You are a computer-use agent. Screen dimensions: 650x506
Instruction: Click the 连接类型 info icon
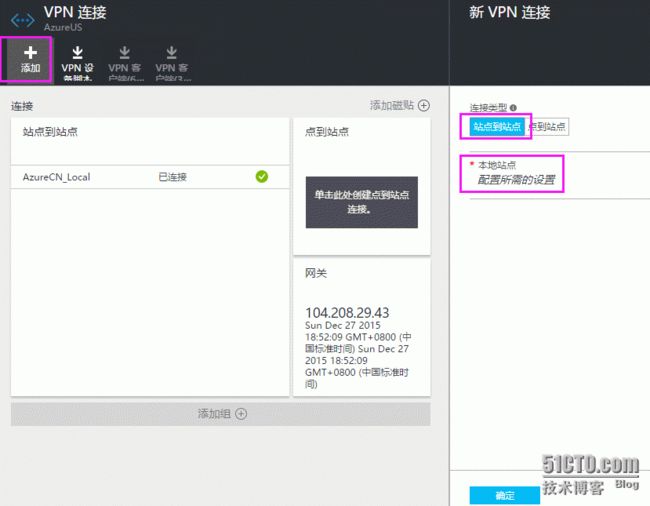tap(513, 108)
